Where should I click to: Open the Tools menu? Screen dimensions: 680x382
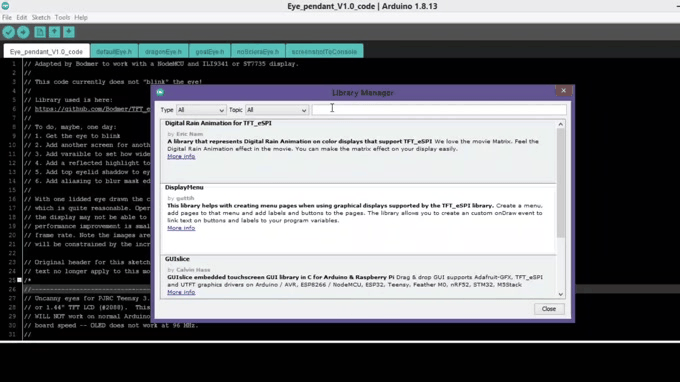[62, 17]
